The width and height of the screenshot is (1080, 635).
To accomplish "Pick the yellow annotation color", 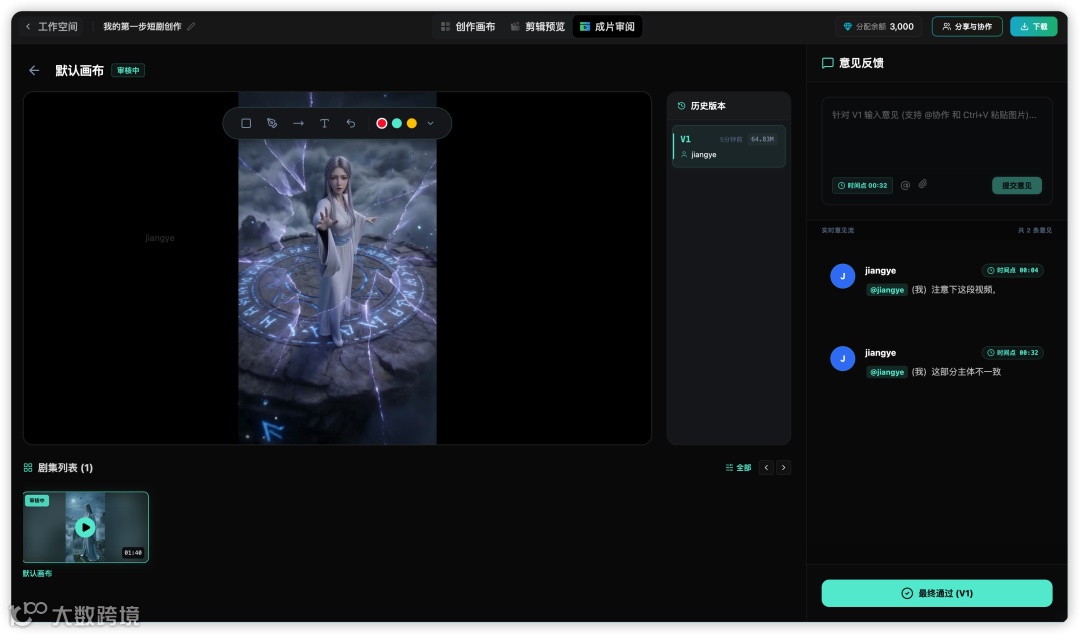I will coord(412,123).
